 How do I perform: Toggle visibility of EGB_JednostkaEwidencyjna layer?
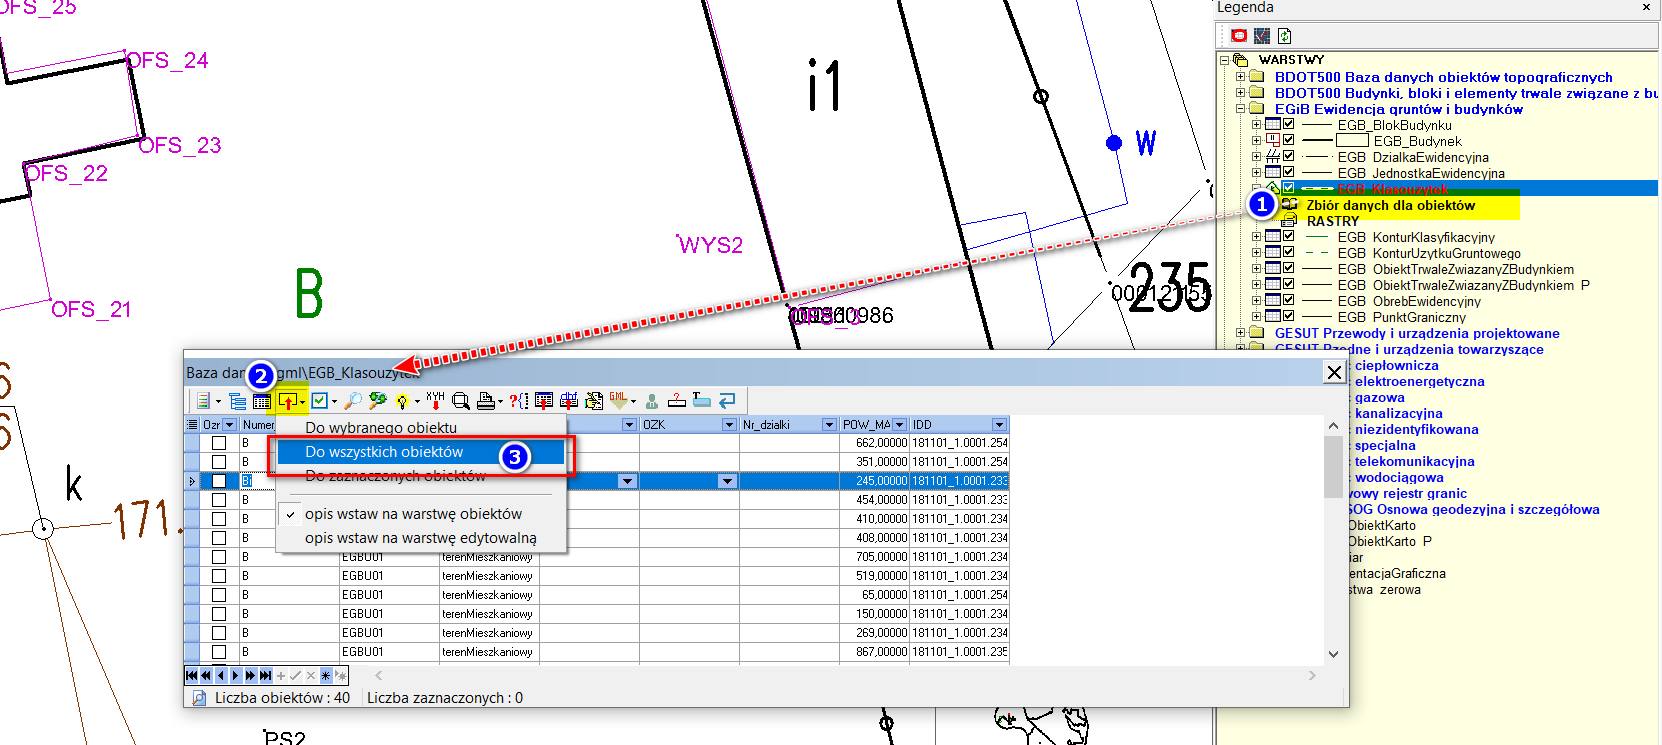[x=1289, y=173]
